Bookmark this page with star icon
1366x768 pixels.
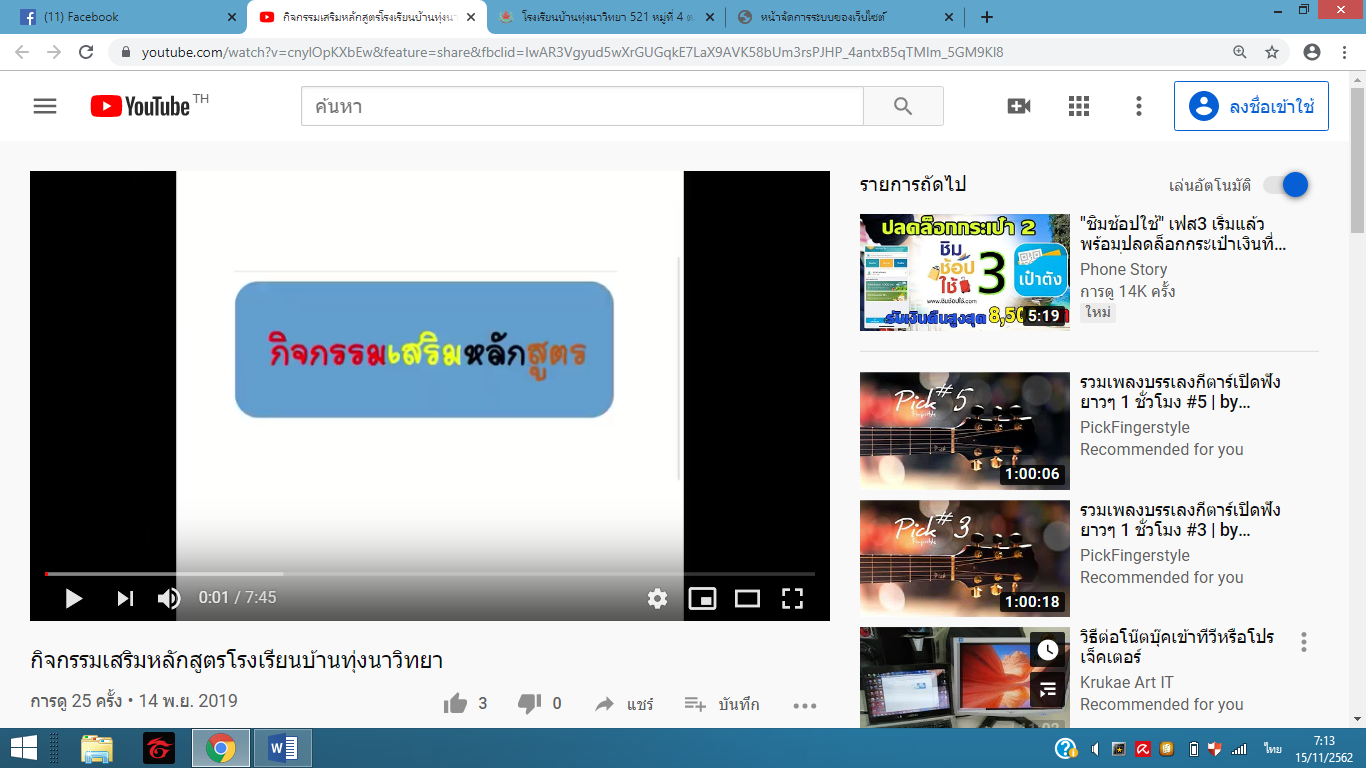pyautogui.click(x=1272, y=52)
